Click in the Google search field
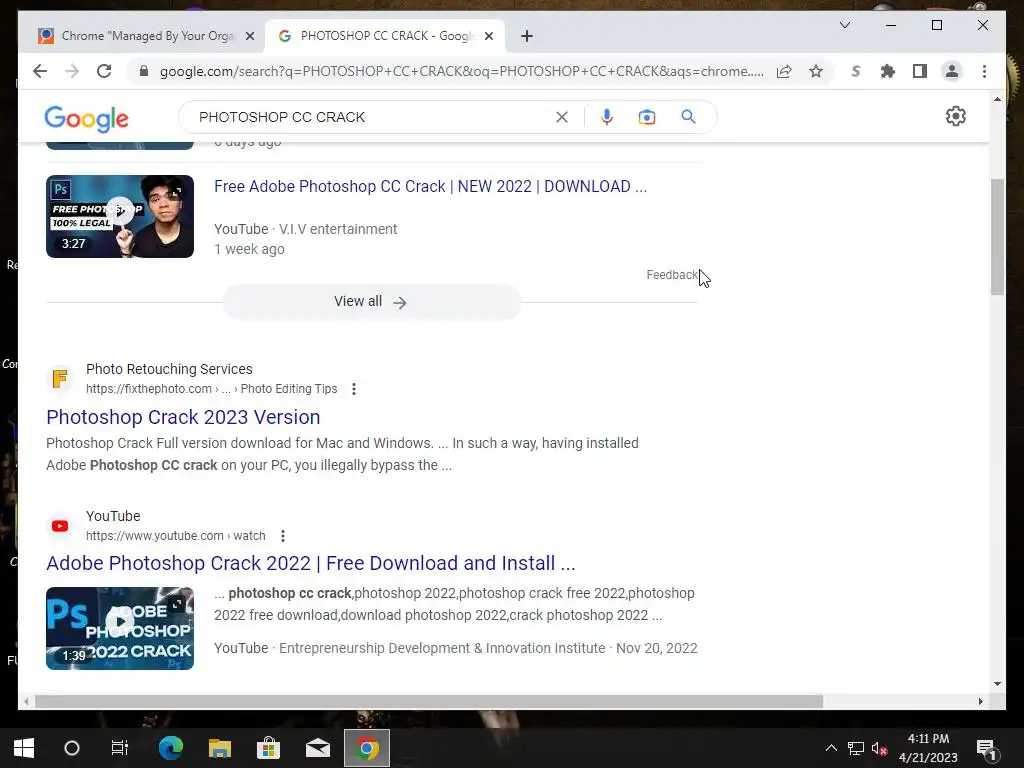The width and height of the screenshot is (1024, 768). tap(372, 117)
